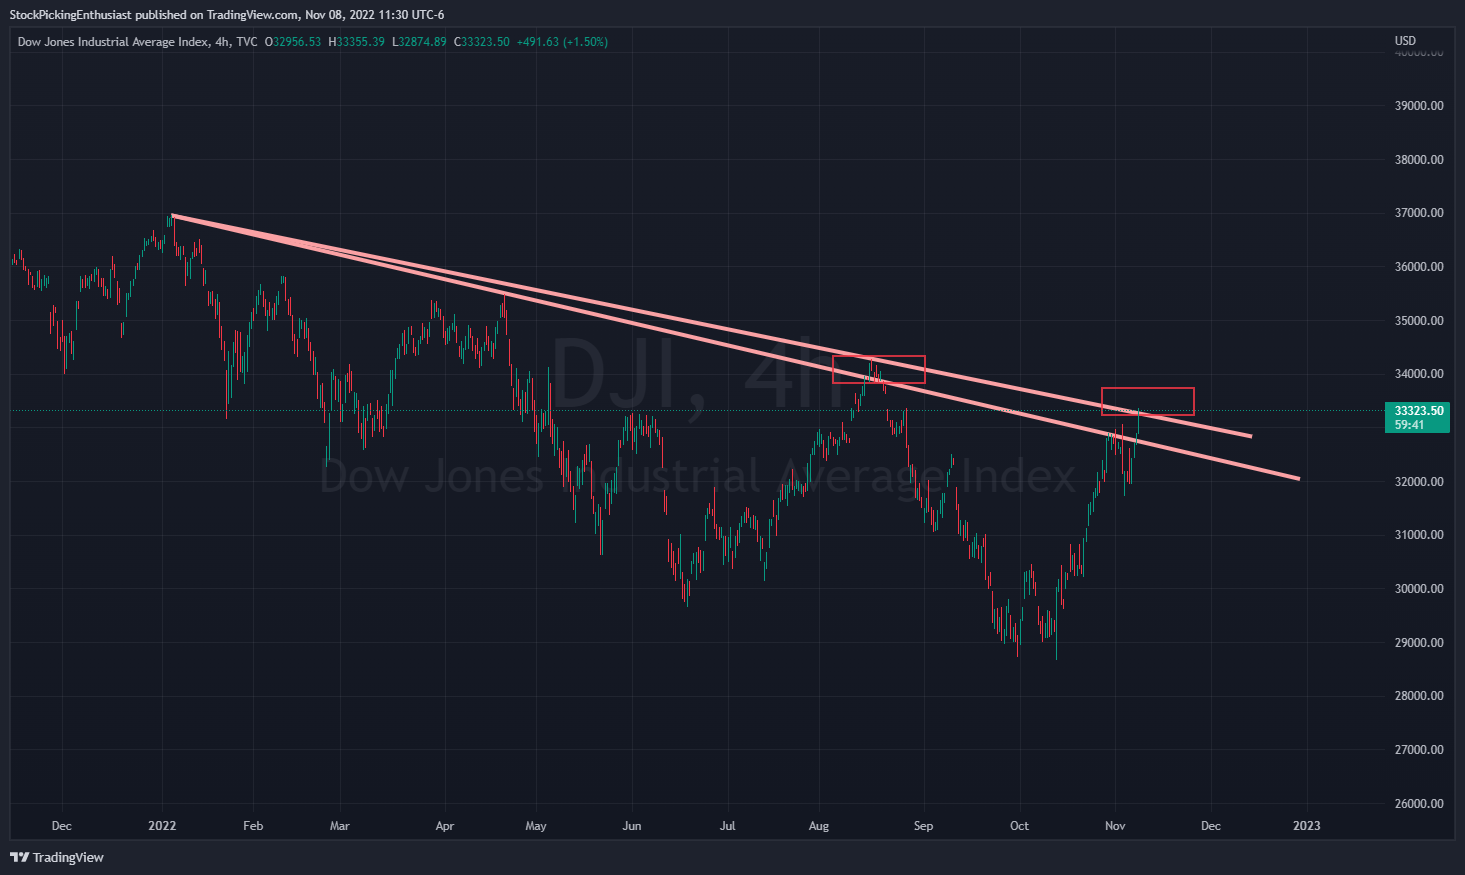Click the 35000.00 price axis label

click(x=1419, y=321)
